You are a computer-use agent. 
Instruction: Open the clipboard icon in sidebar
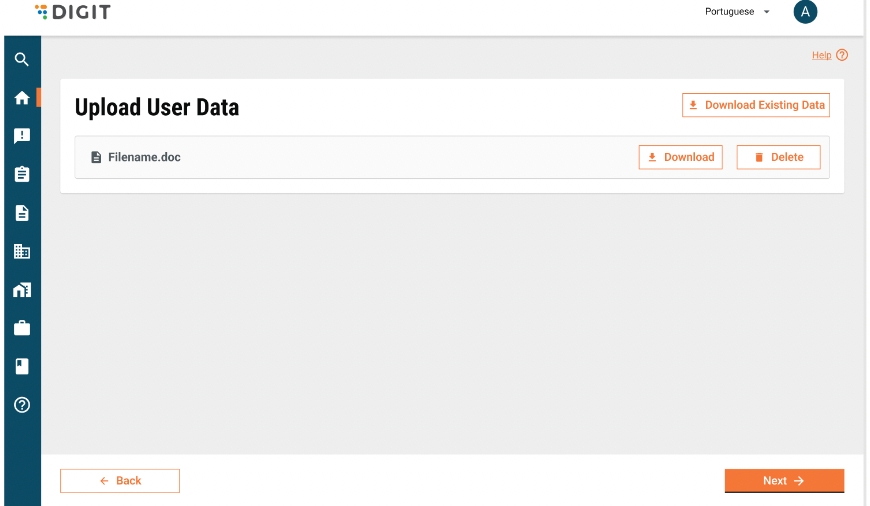[22, 174]
